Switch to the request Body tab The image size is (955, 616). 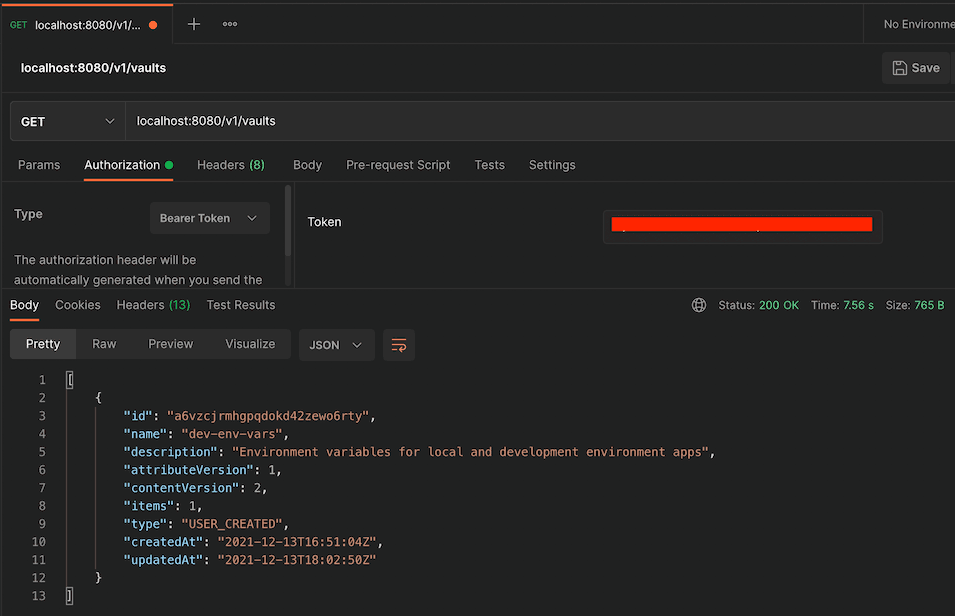(307, 165)
